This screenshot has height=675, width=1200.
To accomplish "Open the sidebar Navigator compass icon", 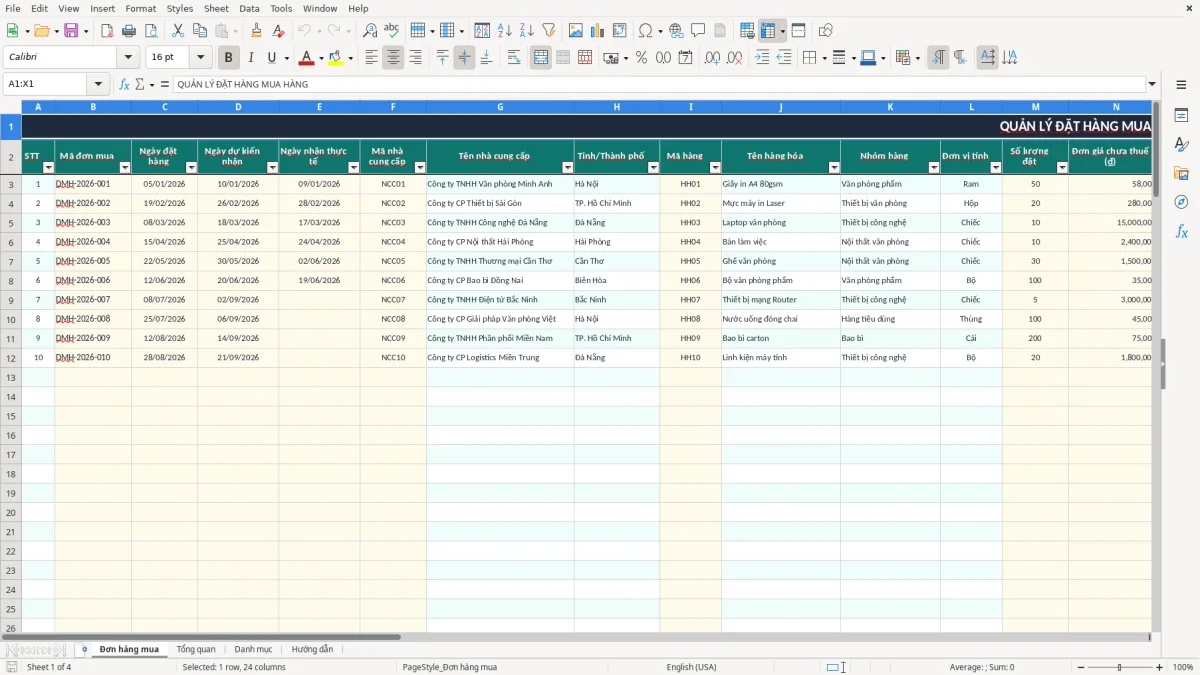I will [x=1181, y=202].
